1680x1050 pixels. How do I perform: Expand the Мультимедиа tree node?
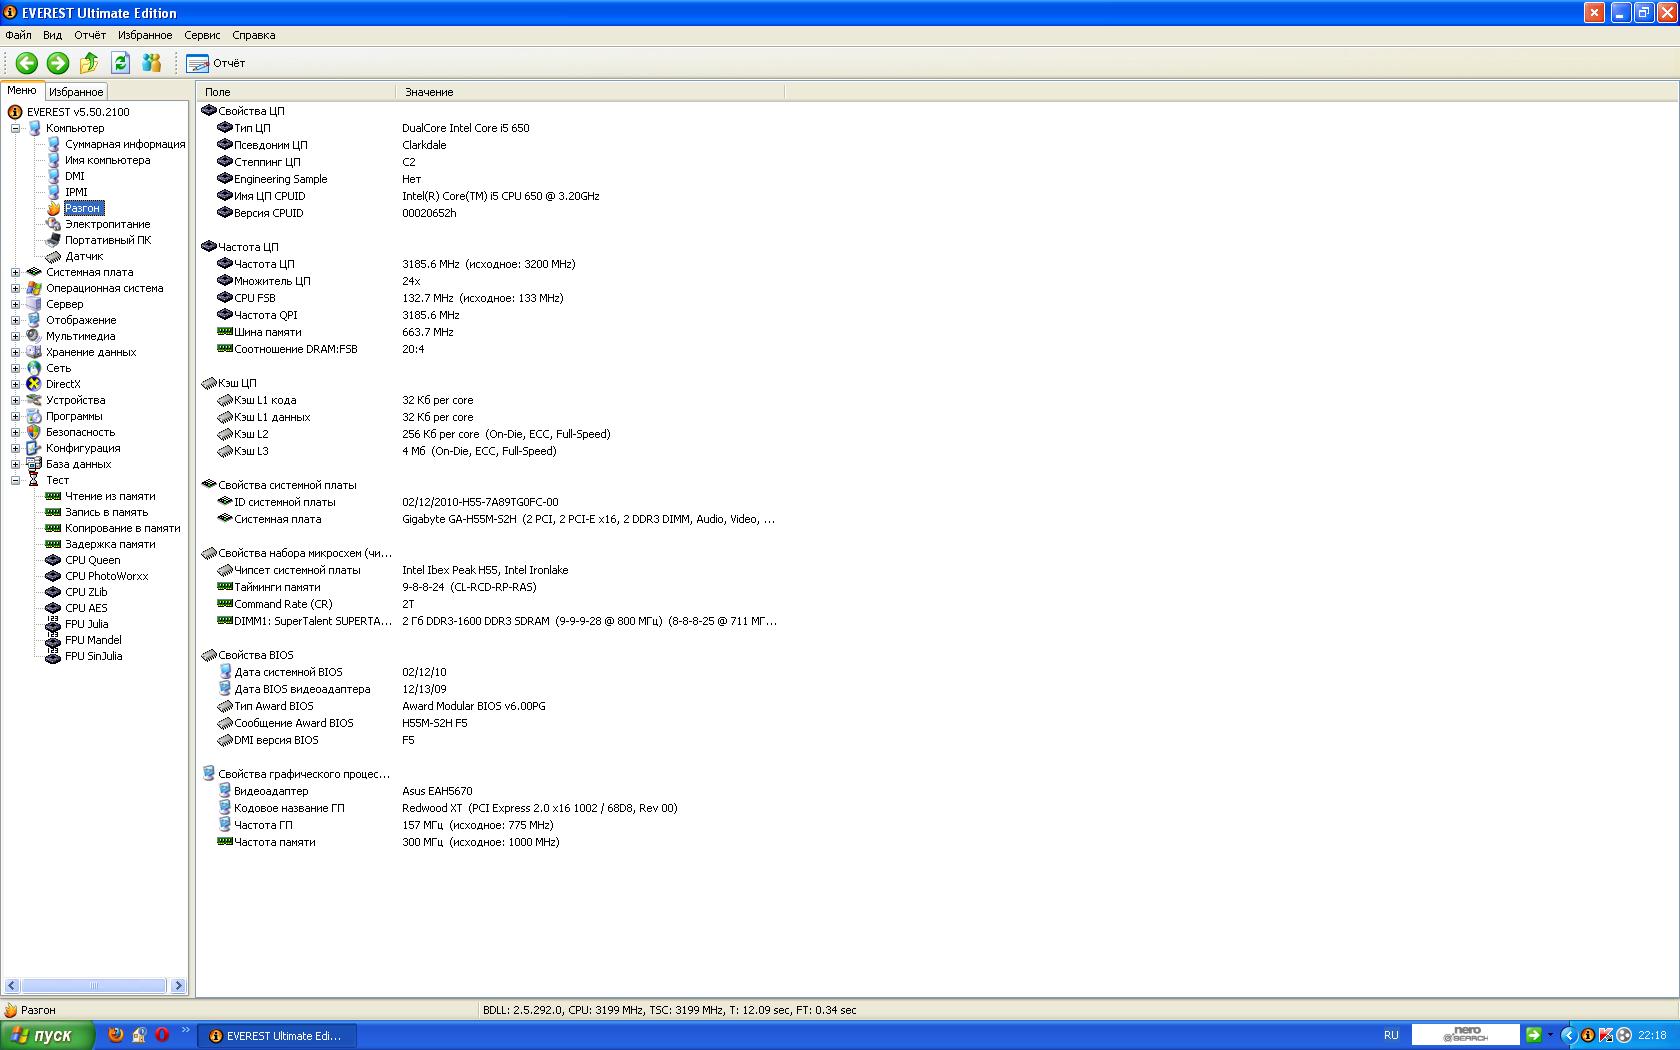(15, 336)
